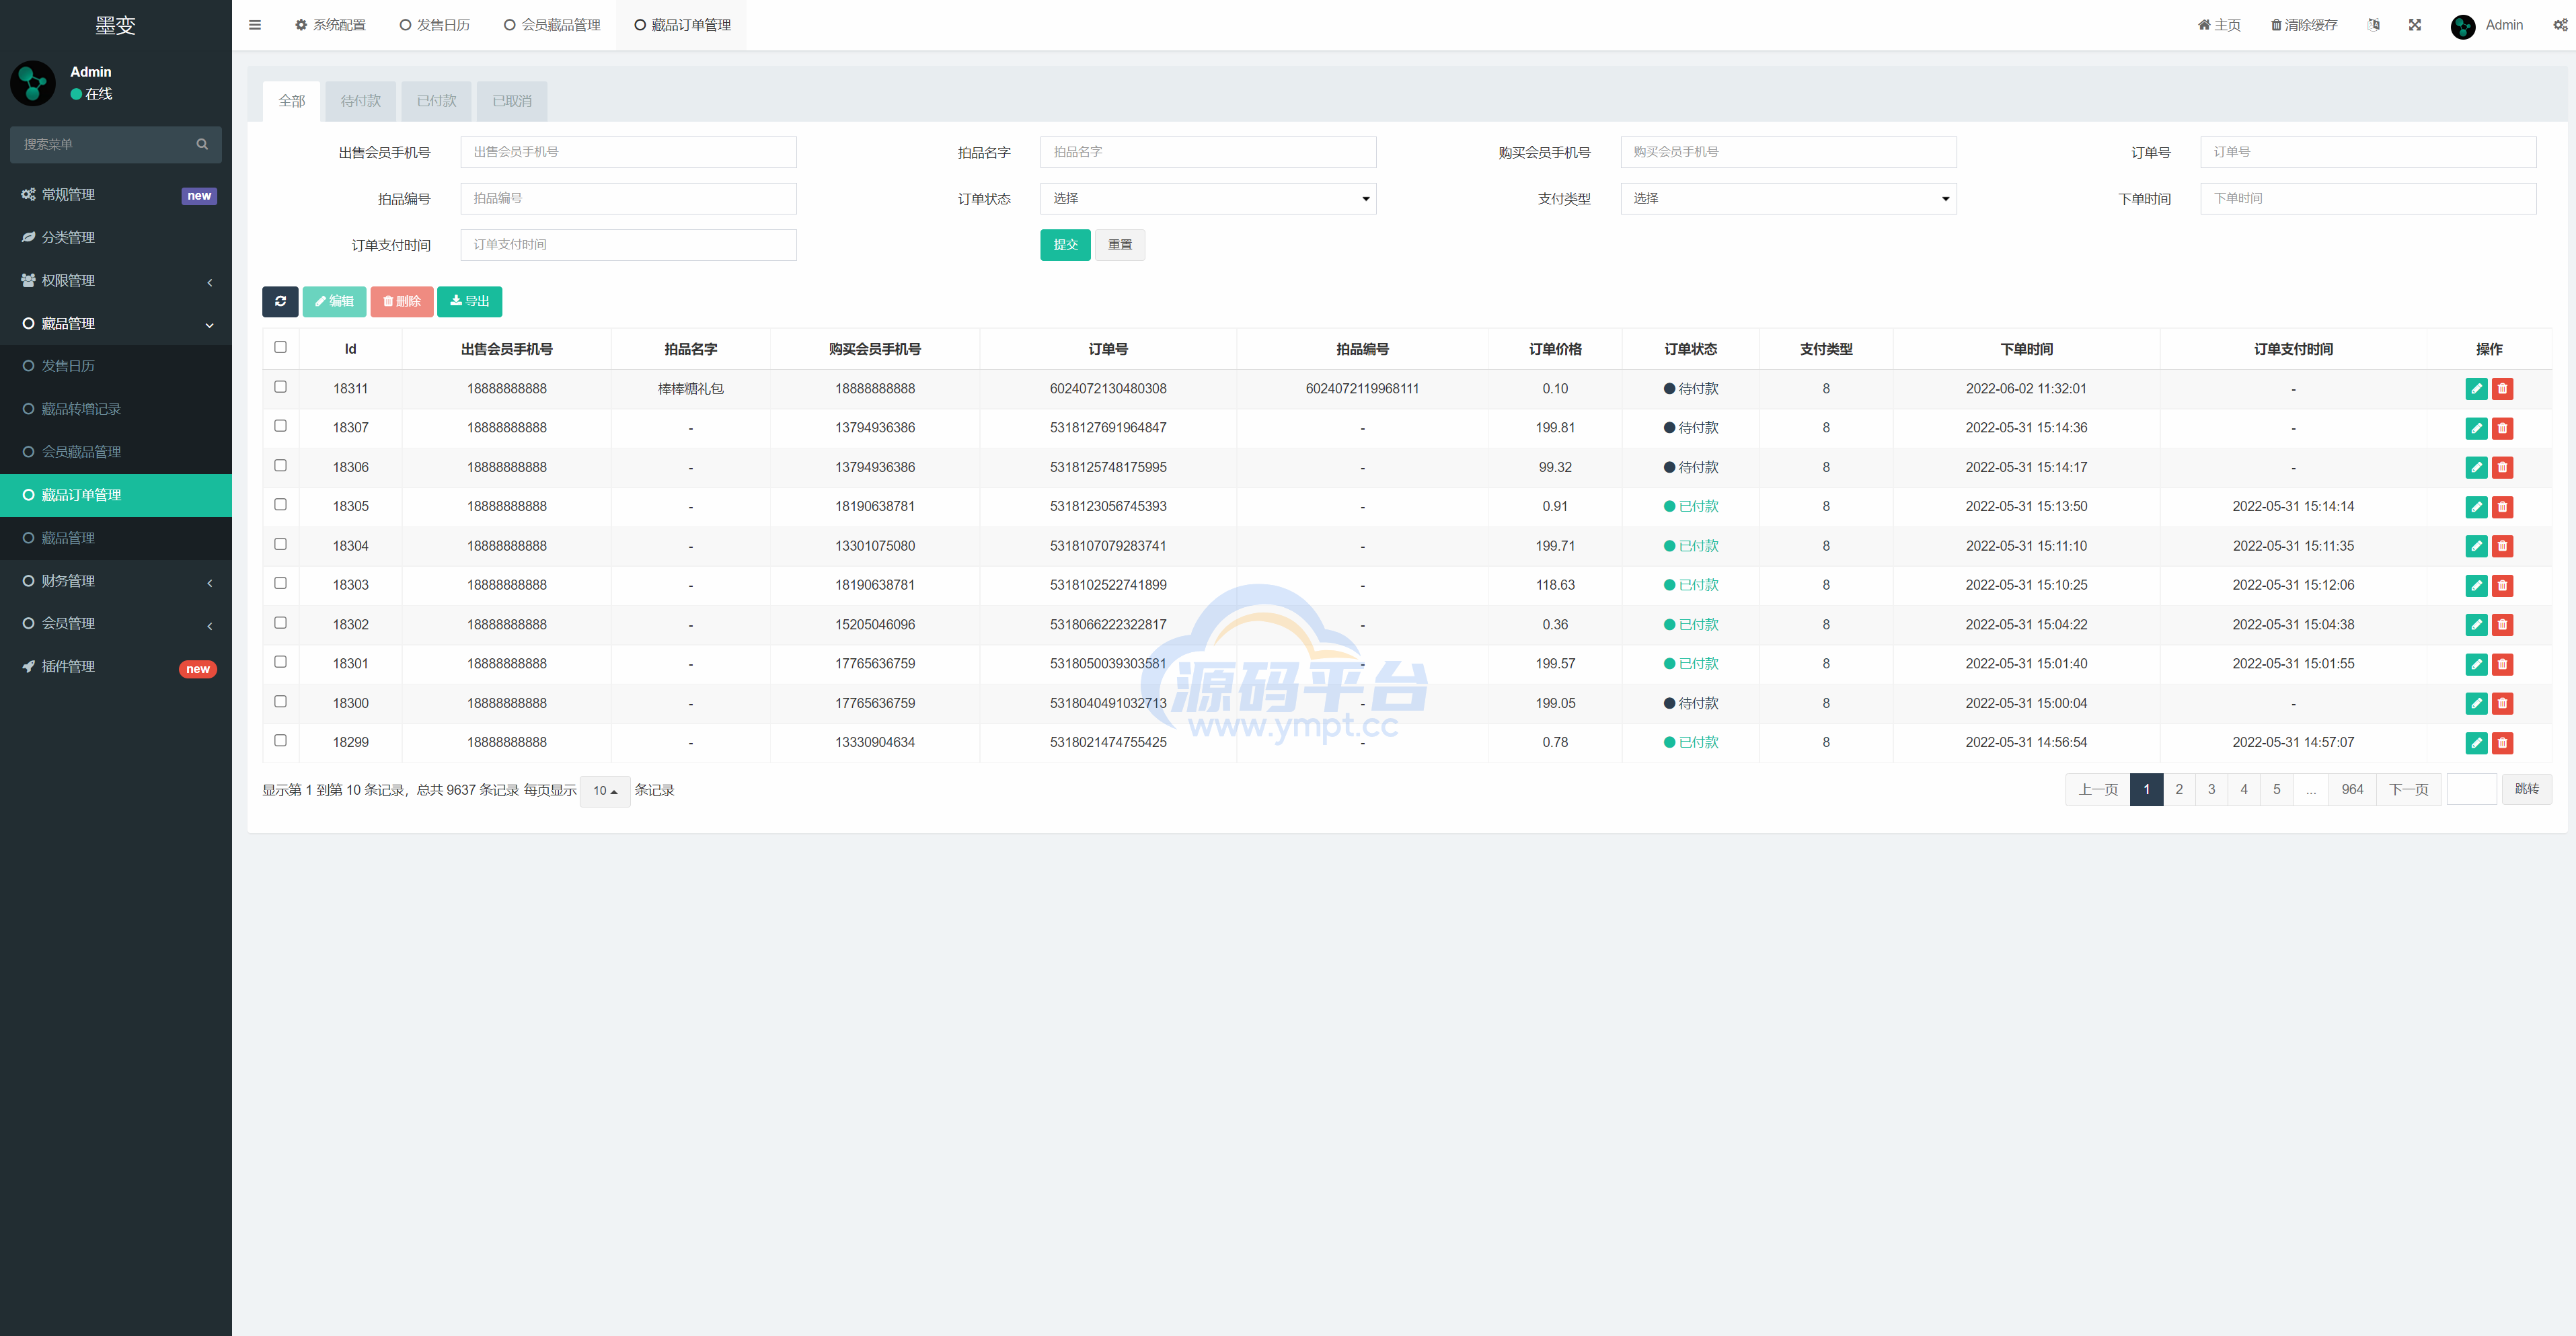Collapse the 藏品管理 sidebar menu
The image size is (2576, 1336).
click(x=116, y=324)
